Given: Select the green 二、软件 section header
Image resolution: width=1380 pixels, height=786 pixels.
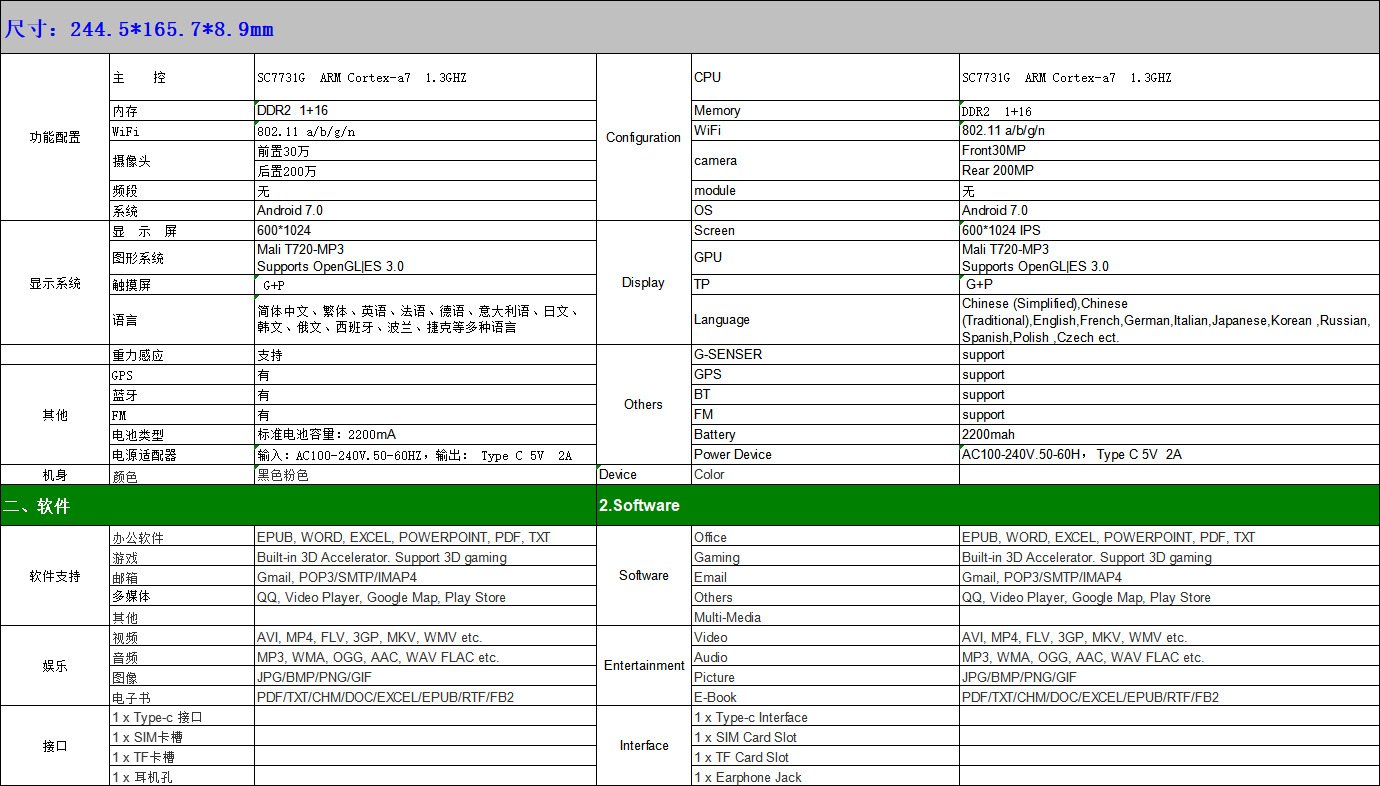Looking at the screenshot, I should pyautogui.click(x=297, y=506).
